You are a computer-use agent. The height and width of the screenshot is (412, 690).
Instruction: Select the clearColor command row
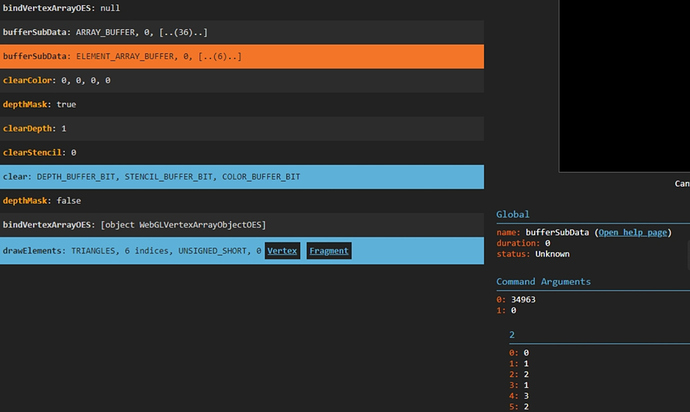(x=57, y=80)
